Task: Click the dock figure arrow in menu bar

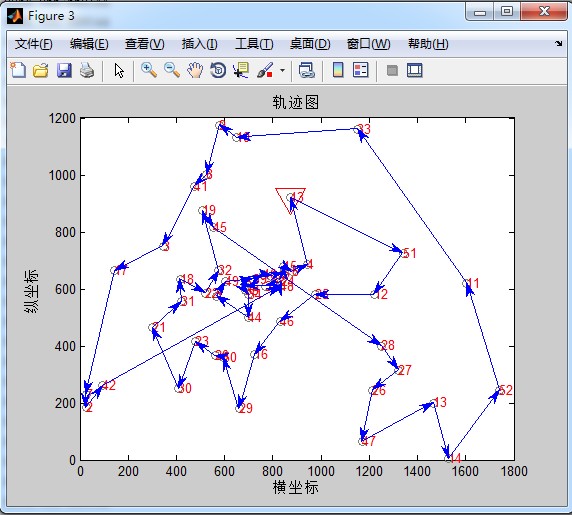Action: pos(559,44)
